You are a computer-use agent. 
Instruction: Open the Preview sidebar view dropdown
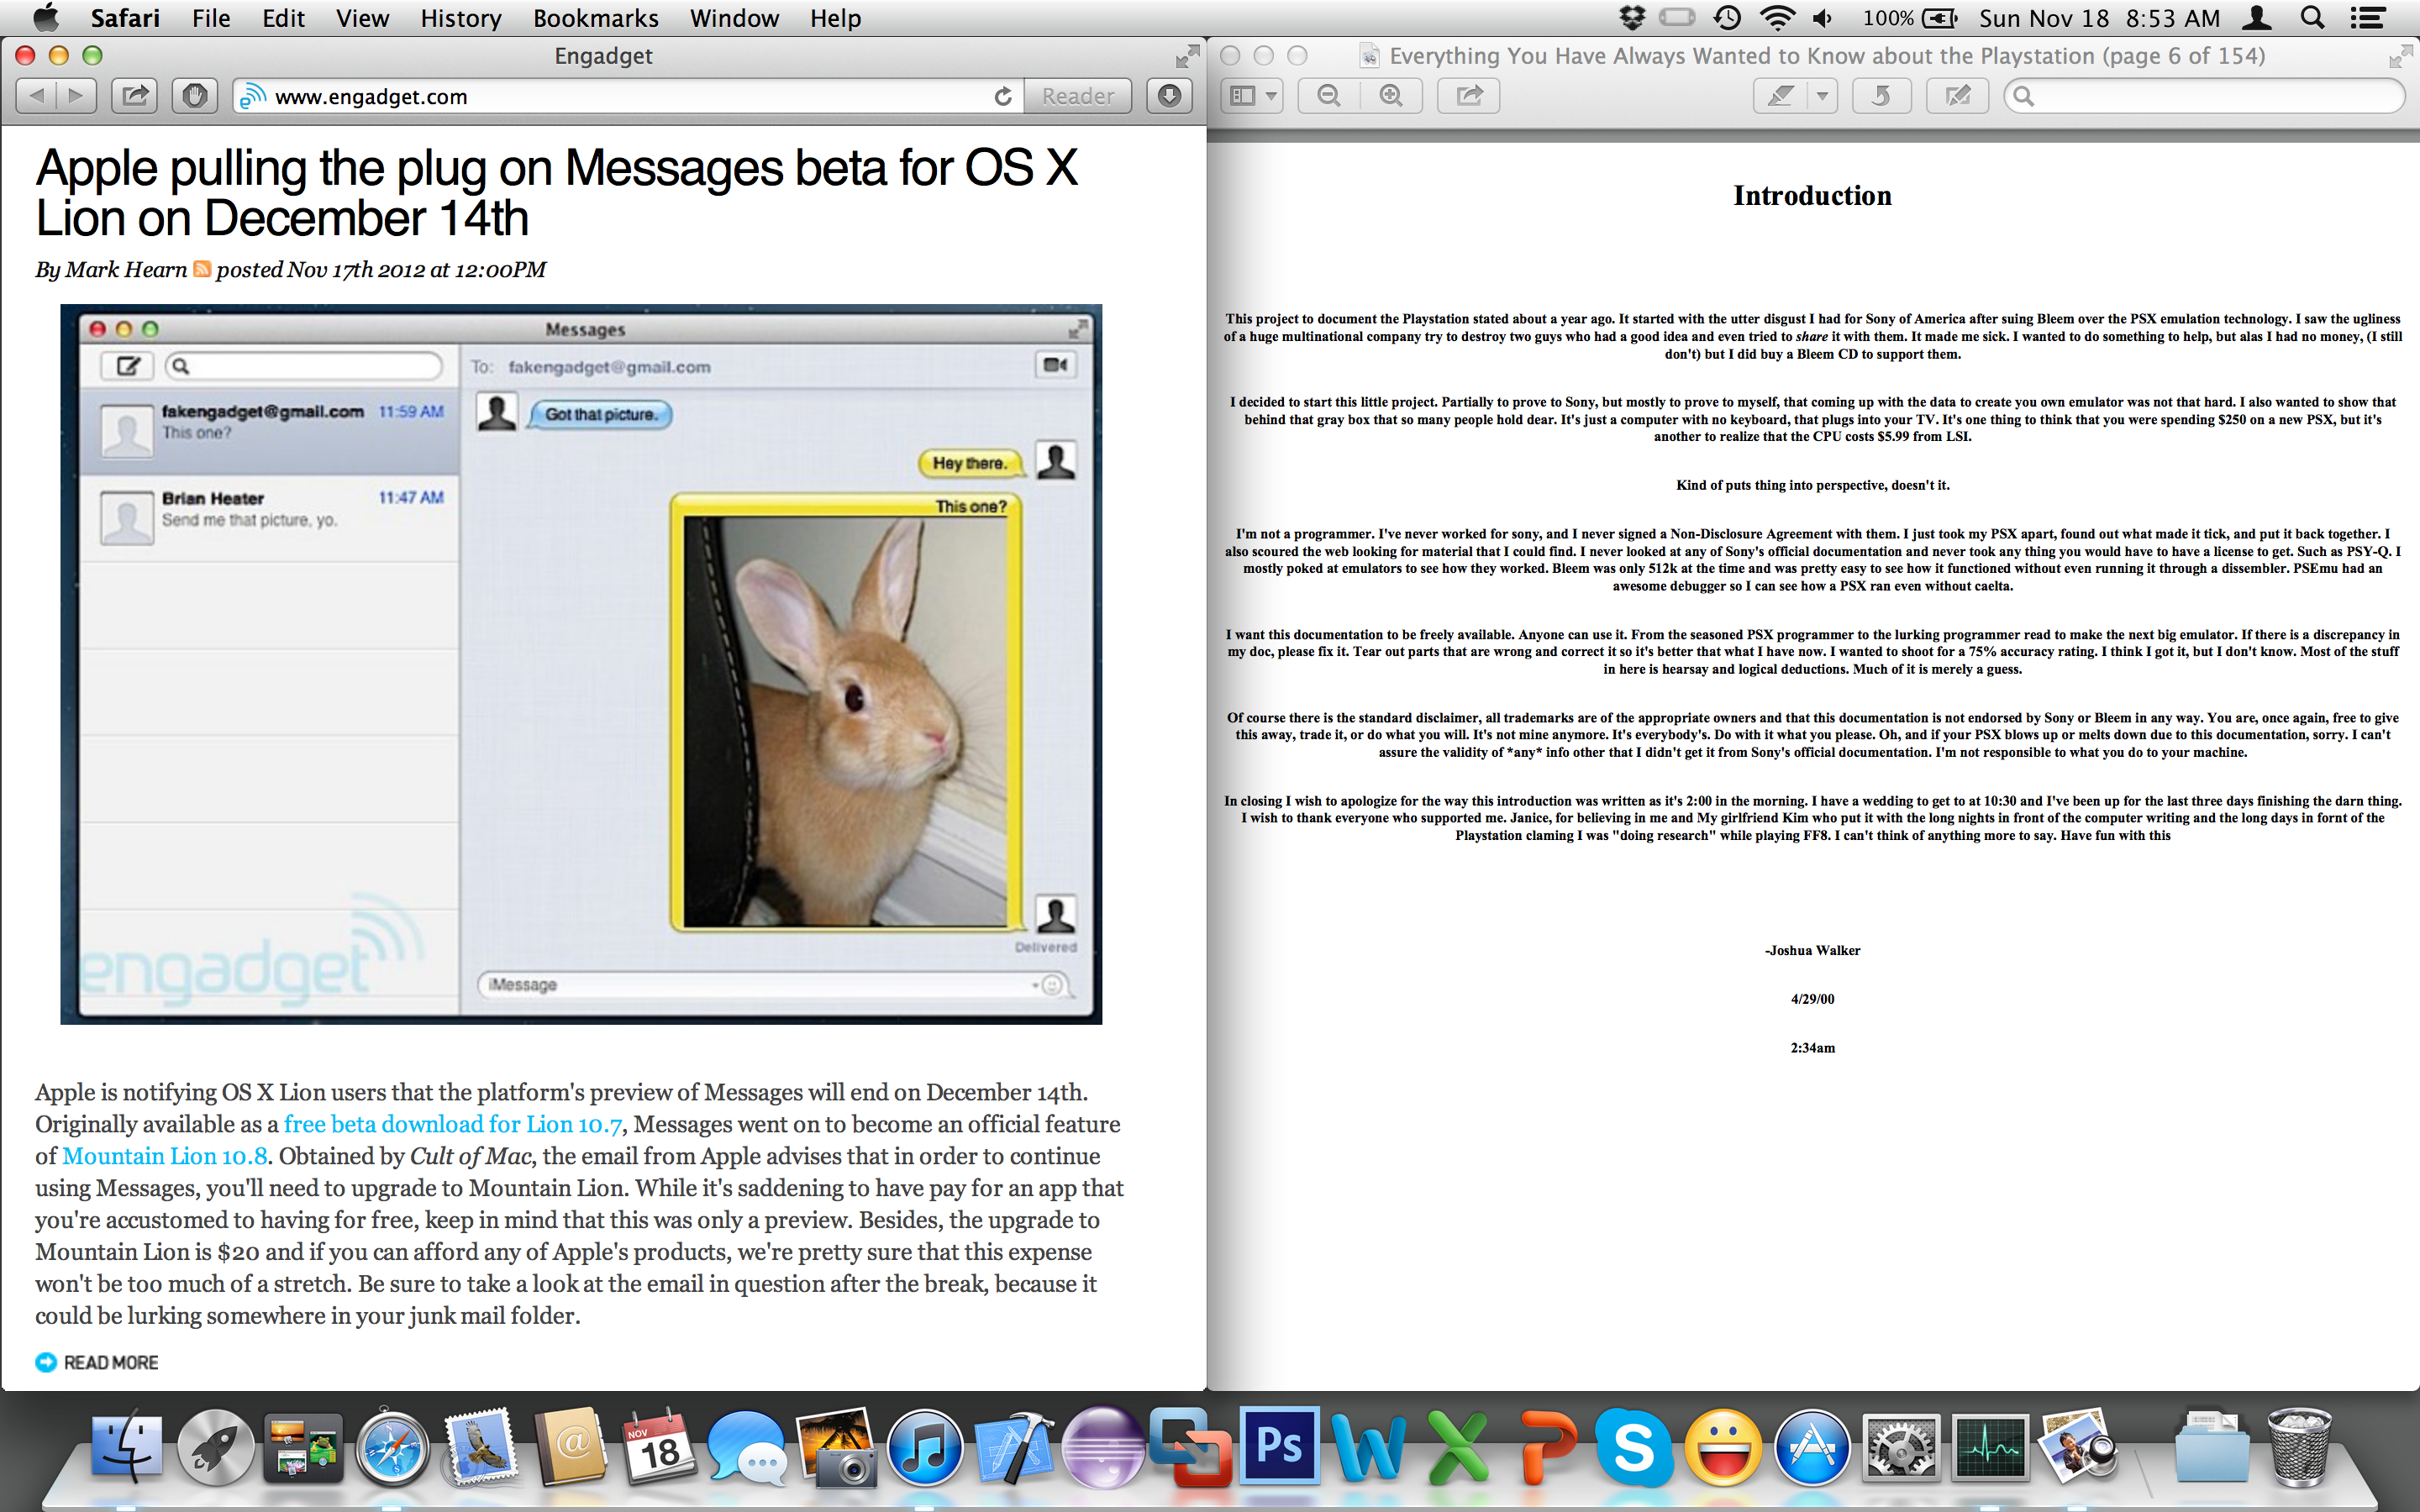tap(1253, 96)
